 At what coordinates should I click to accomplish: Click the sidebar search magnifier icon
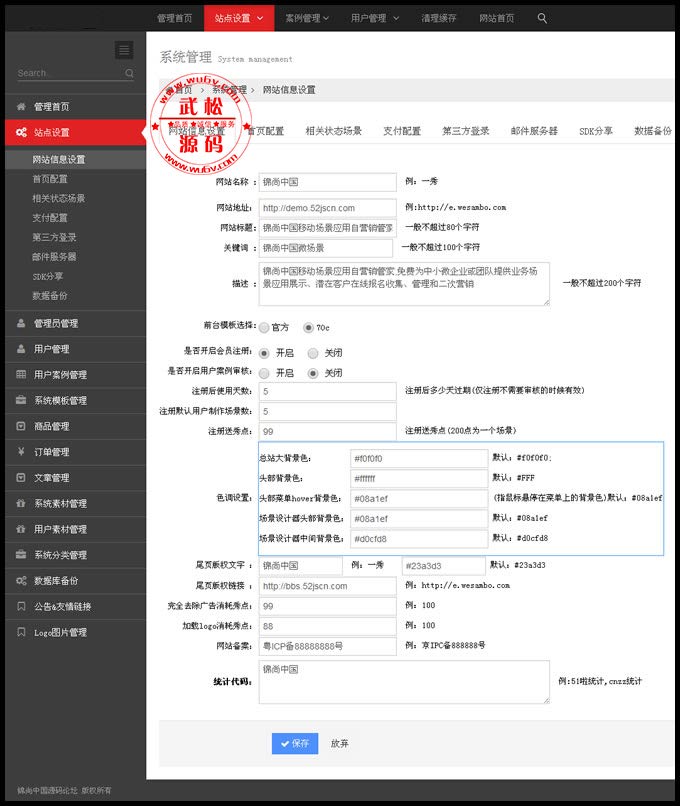click(130, 73)
